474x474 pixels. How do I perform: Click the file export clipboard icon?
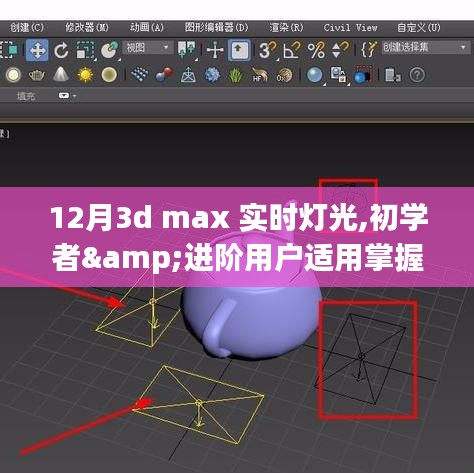[x=393, y=75]
